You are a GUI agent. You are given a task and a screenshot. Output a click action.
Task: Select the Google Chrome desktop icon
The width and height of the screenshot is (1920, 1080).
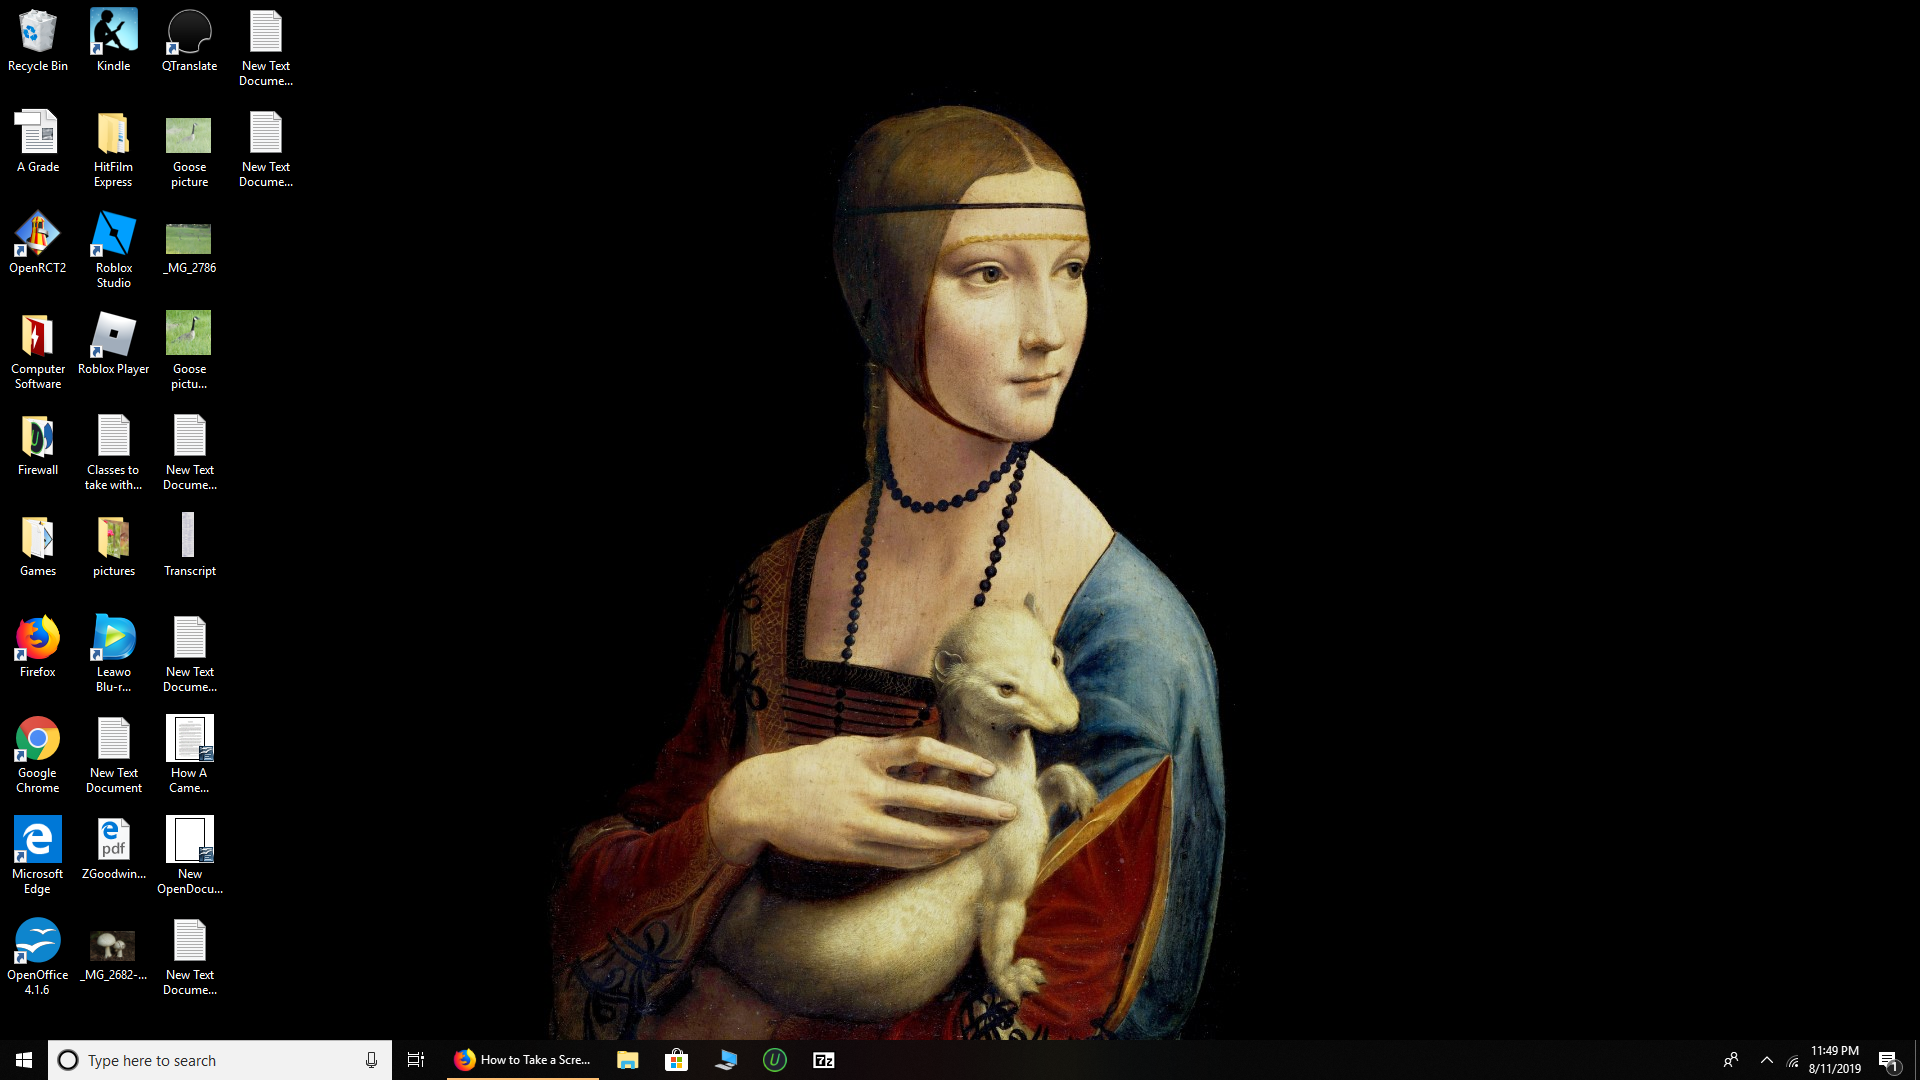pos(38,755)
